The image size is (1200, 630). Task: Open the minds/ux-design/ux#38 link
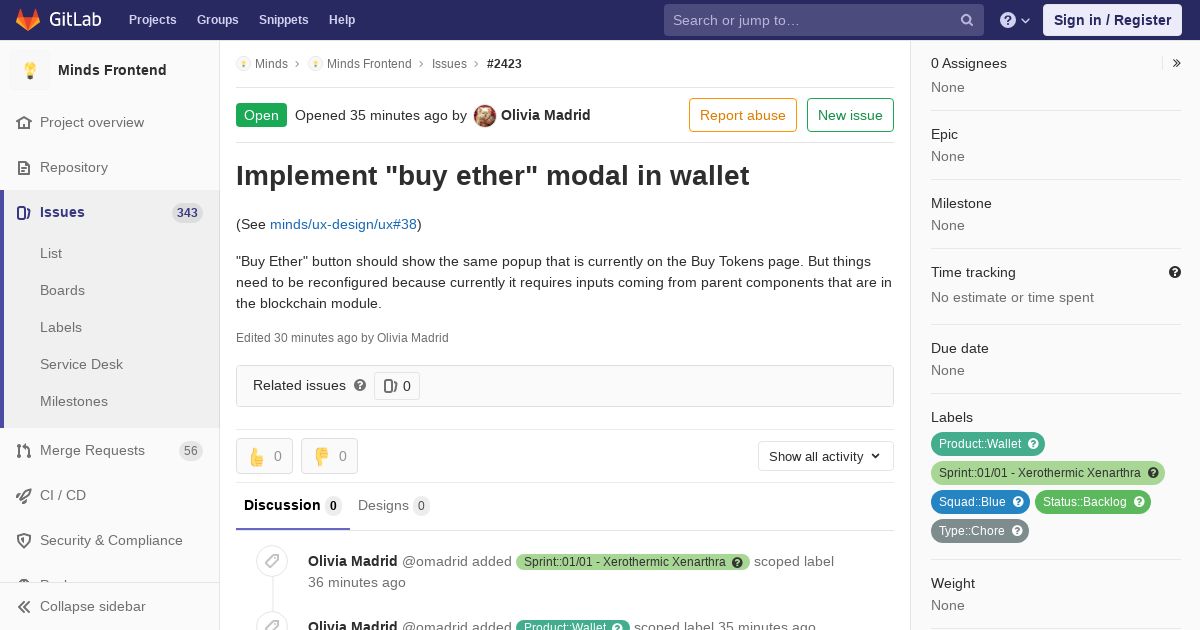(343, 224)
